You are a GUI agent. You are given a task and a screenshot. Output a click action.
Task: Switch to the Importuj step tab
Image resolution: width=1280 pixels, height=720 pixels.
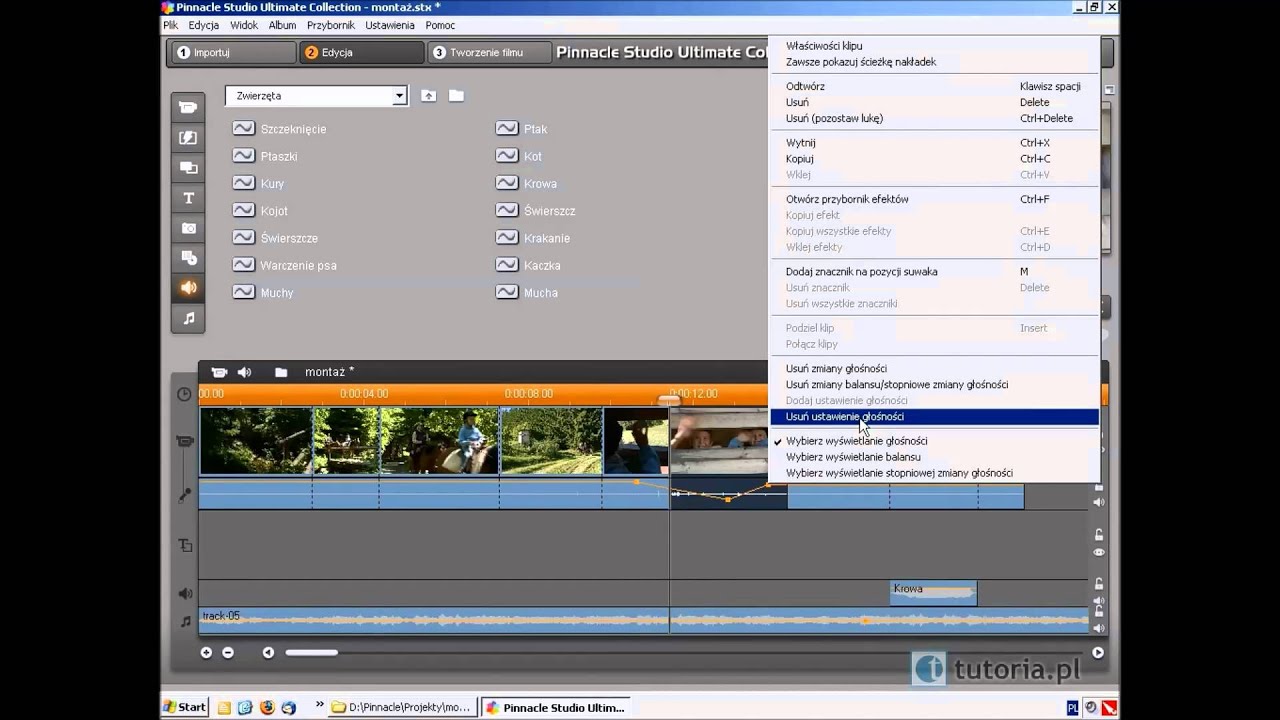233,52
